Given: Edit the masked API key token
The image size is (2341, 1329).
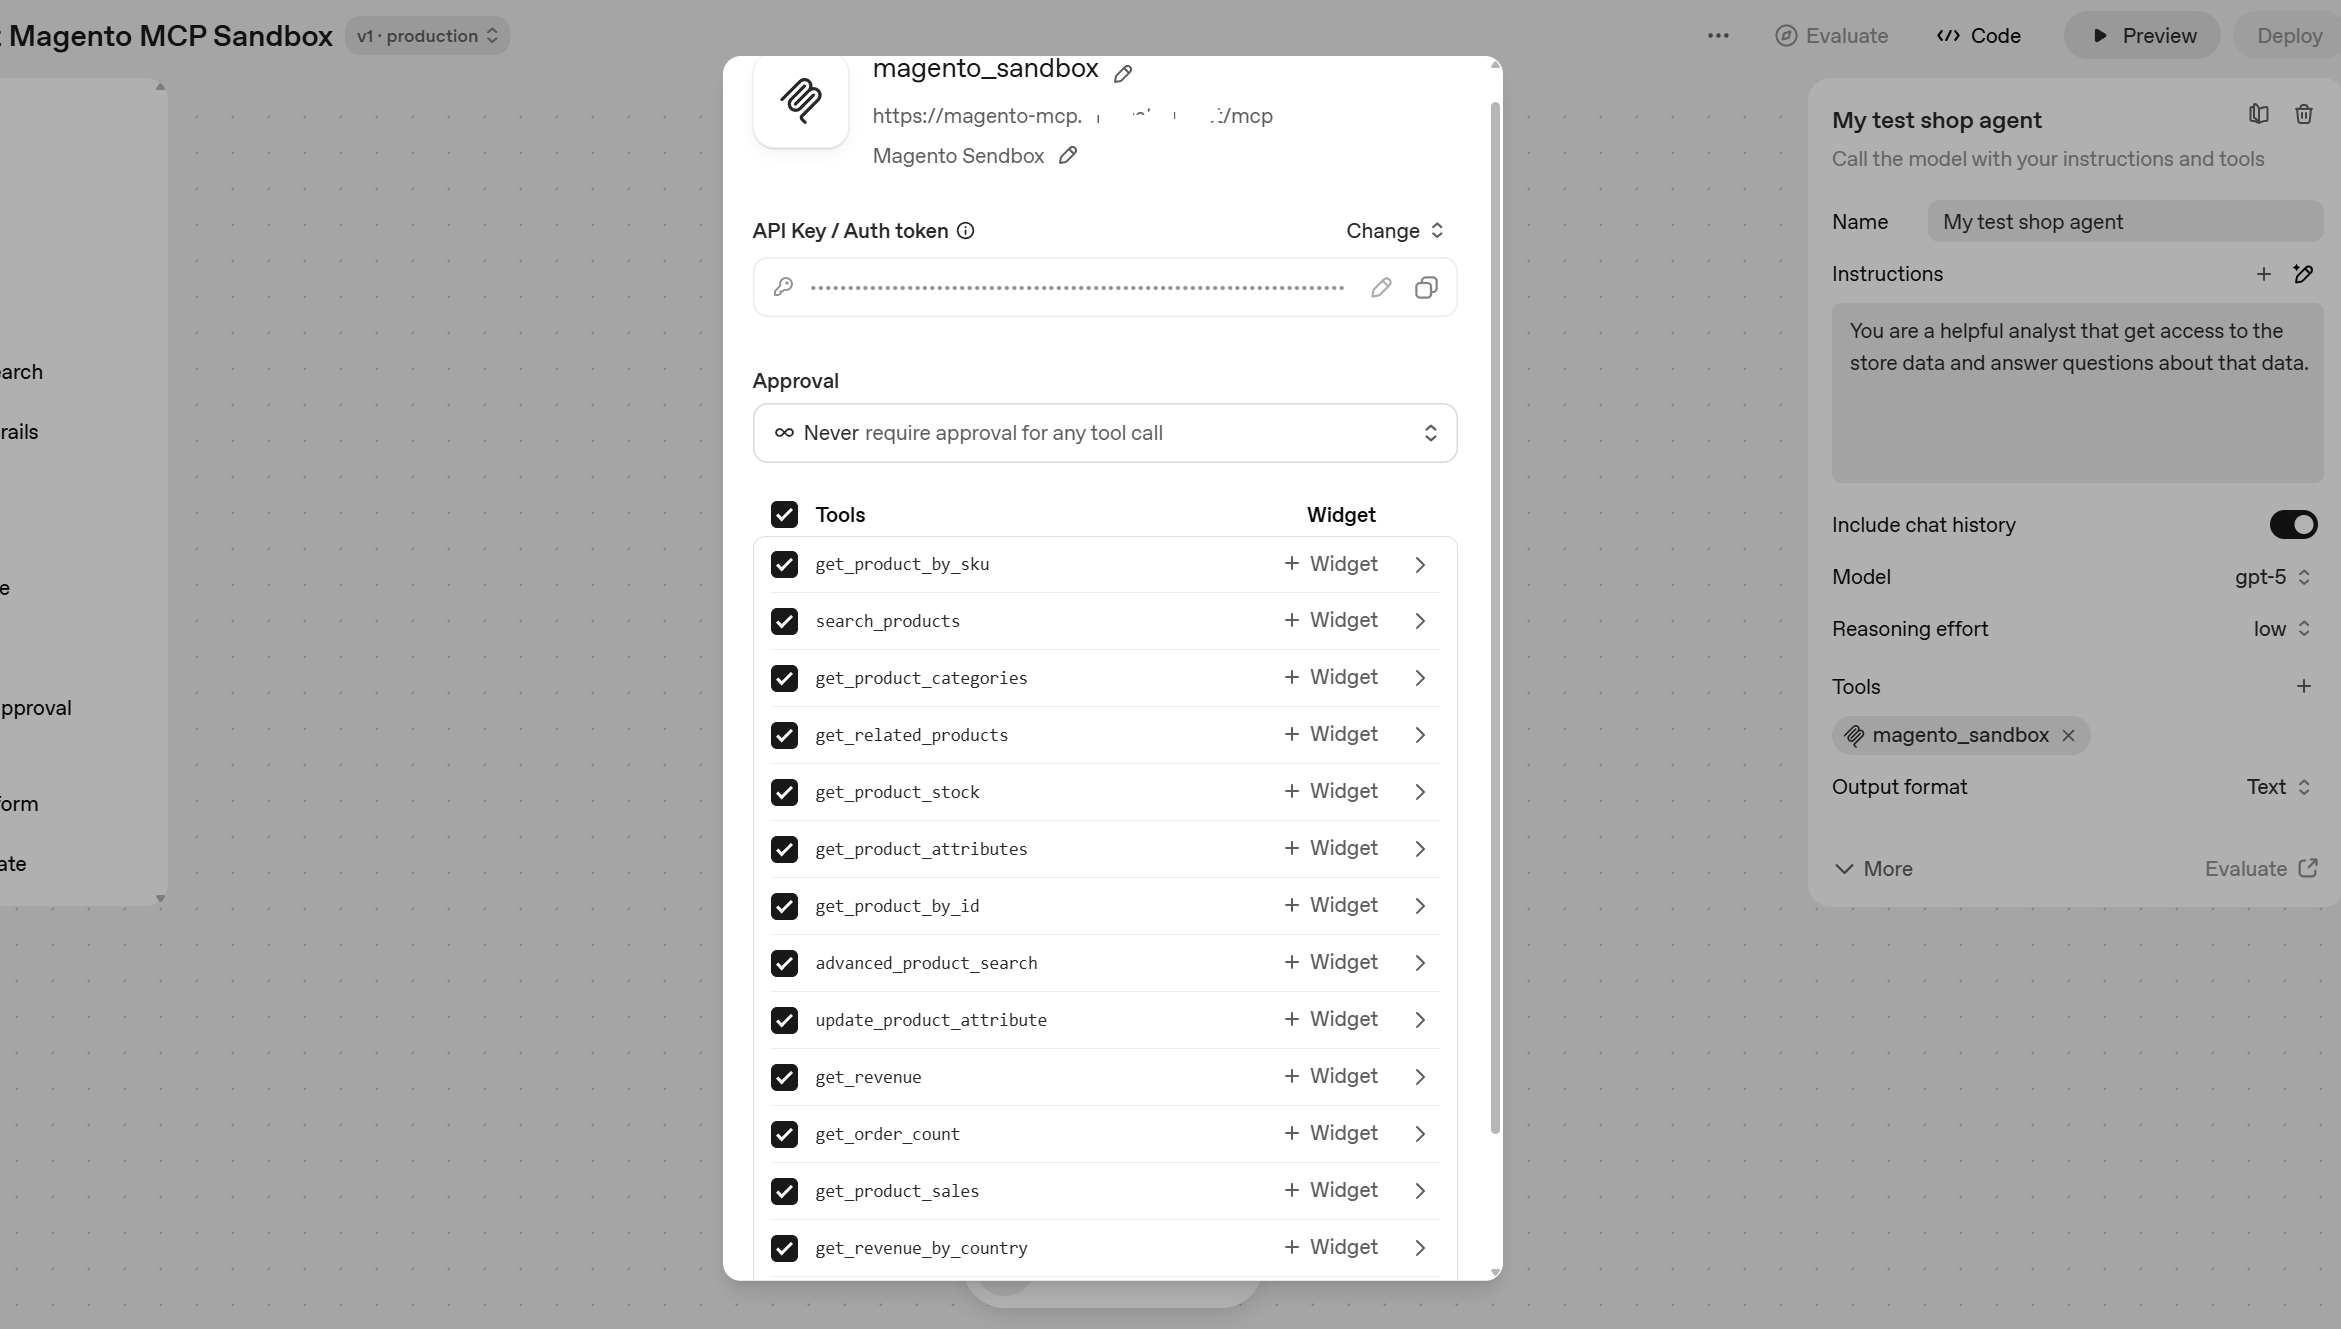Looking at the screenshot, I should pos(1381,288).
